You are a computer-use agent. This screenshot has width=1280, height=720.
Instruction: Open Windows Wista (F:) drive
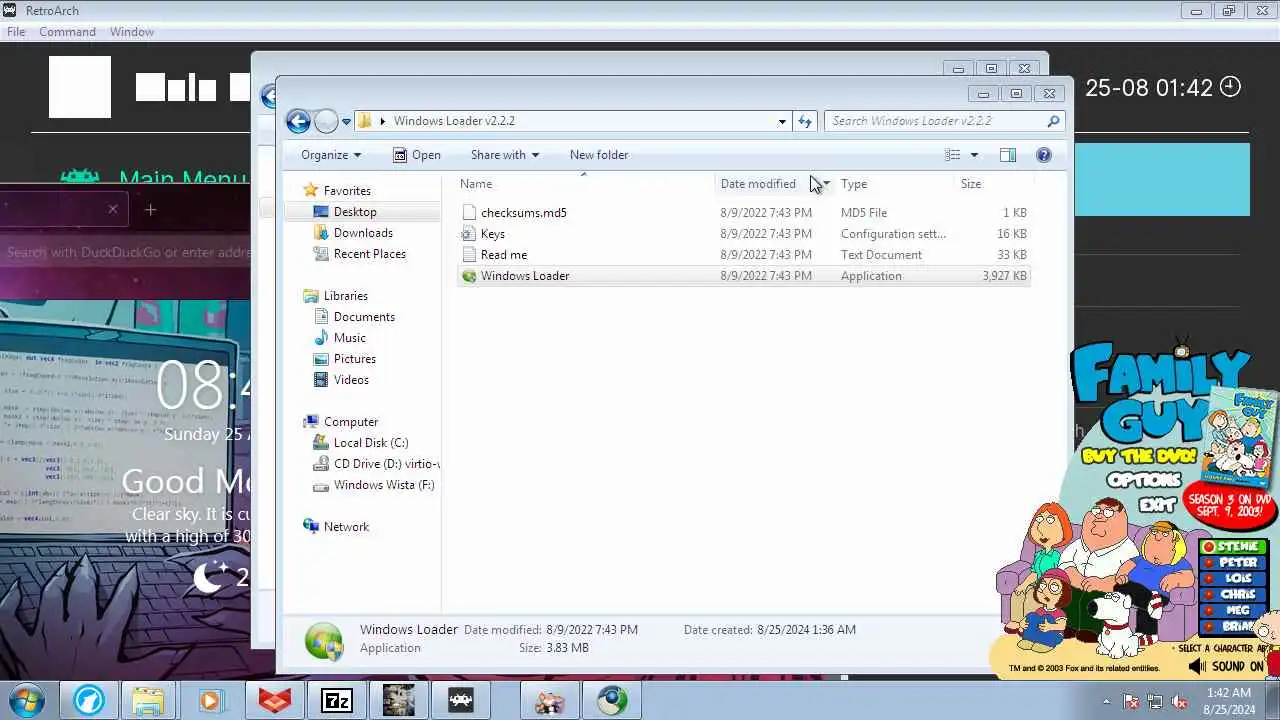384,485
